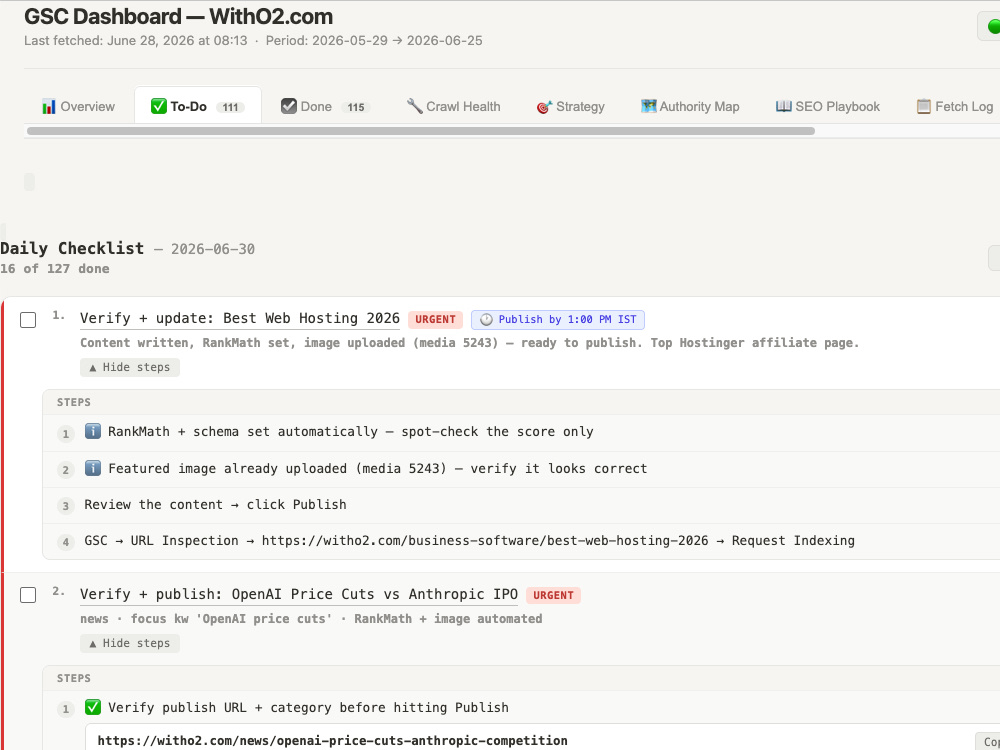1000x750 pixels.
Task: Click the Publish by 1:00 PM IST badge
Action: click(558, 320)
